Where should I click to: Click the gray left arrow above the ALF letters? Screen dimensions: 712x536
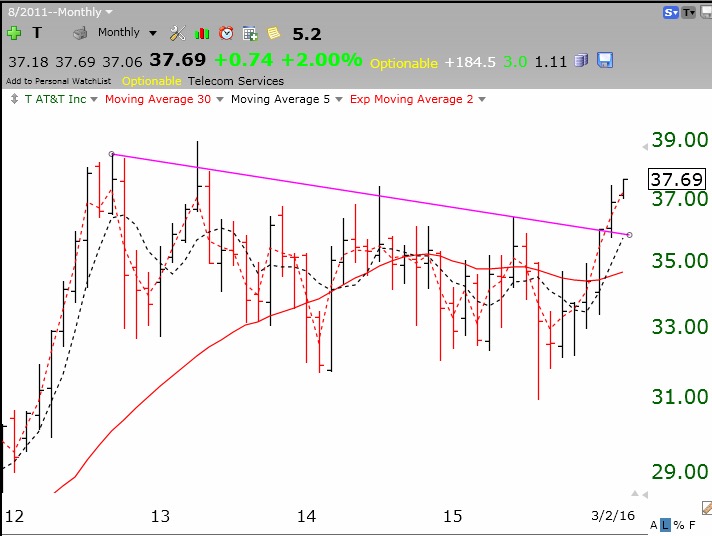tap(645, 495)
